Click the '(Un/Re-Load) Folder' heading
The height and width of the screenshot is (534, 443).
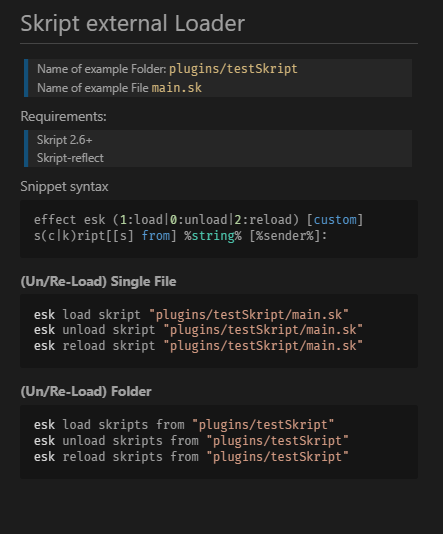pos(86,392)
